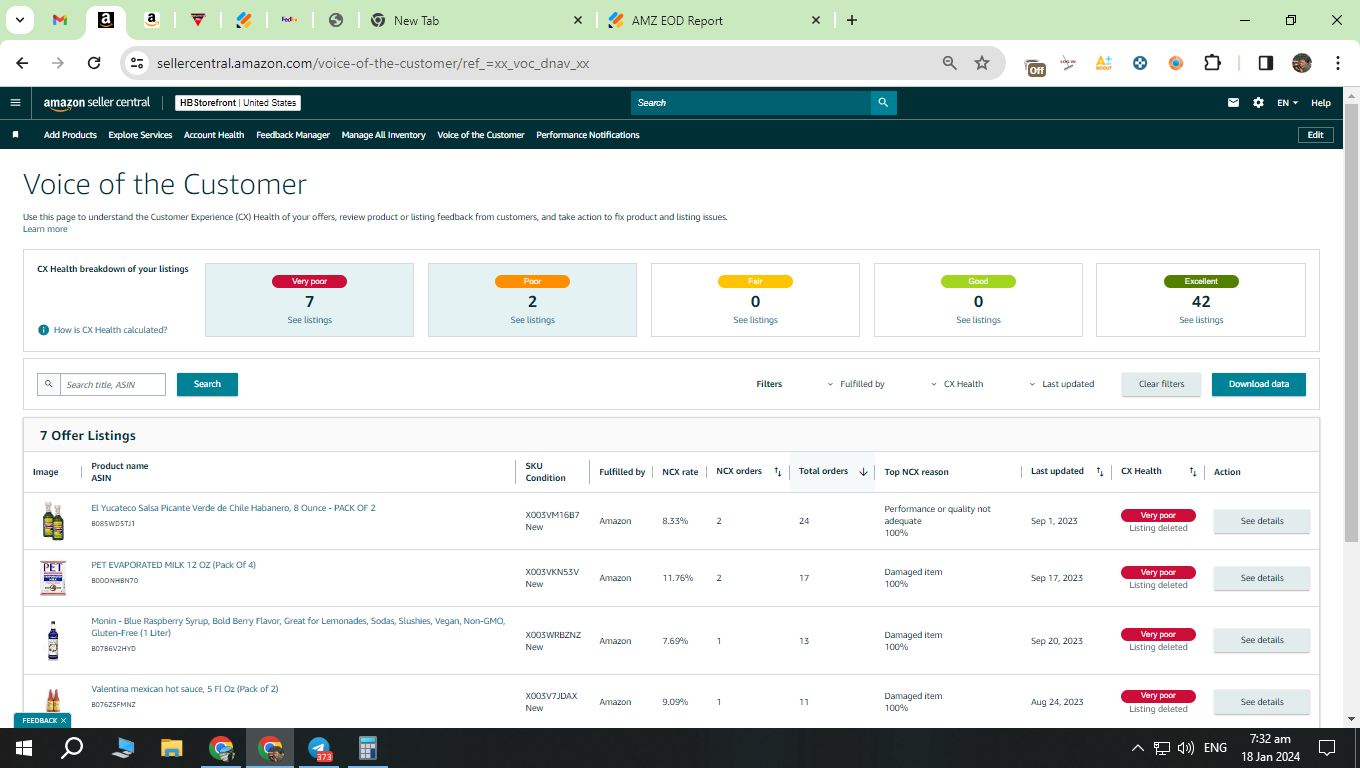Open How is CX Health calculated link
This screenshot has width=1360, height=768.
click(x=110, y=330)
